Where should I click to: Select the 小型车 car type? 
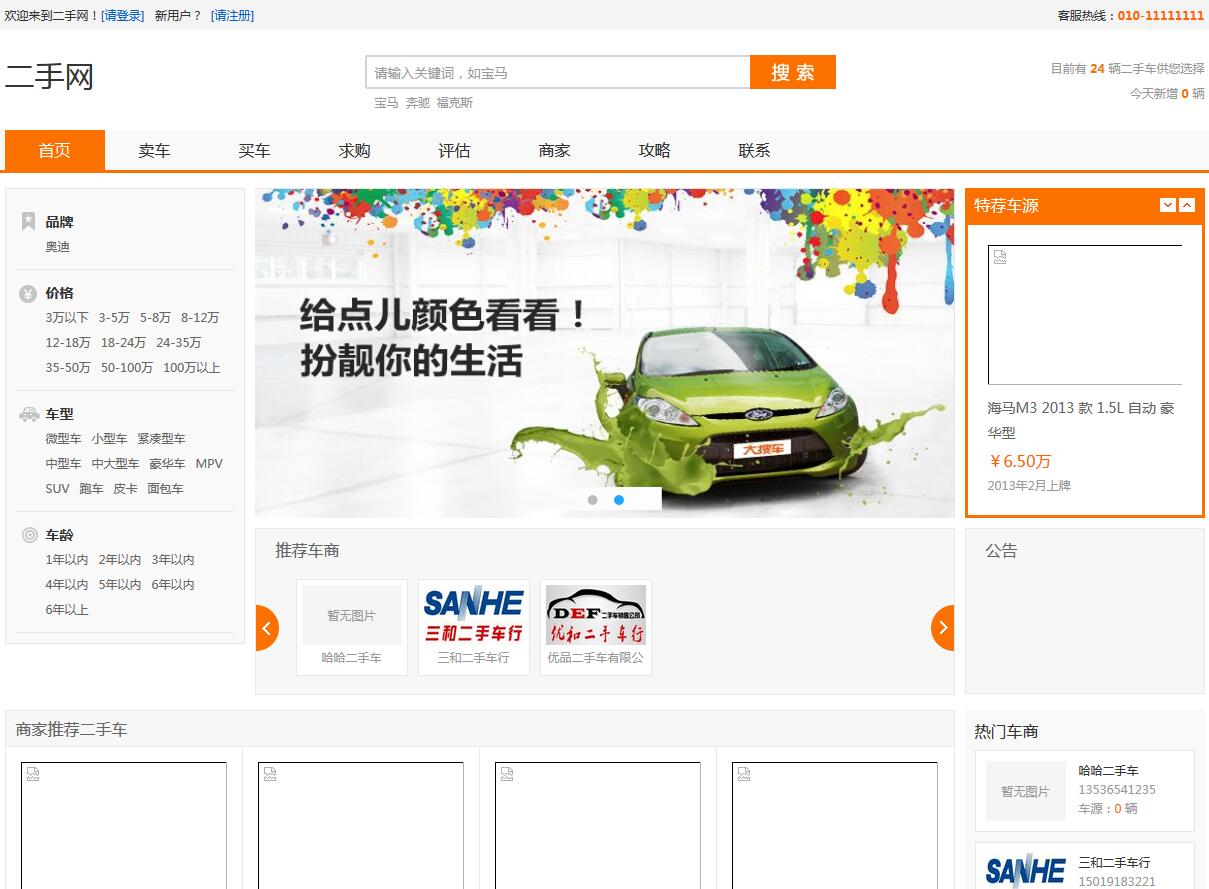[109, 439]
